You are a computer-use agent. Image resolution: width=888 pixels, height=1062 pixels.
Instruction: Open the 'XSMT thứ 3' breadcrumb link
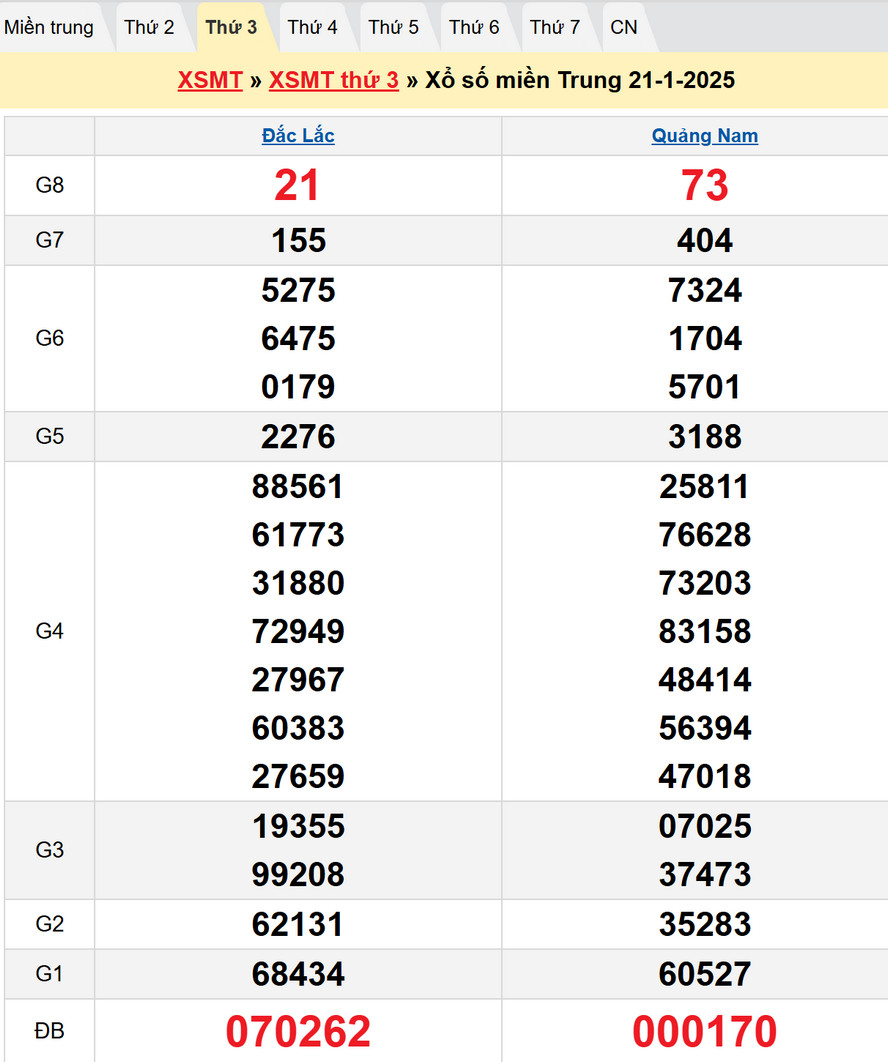coord(334,80)
